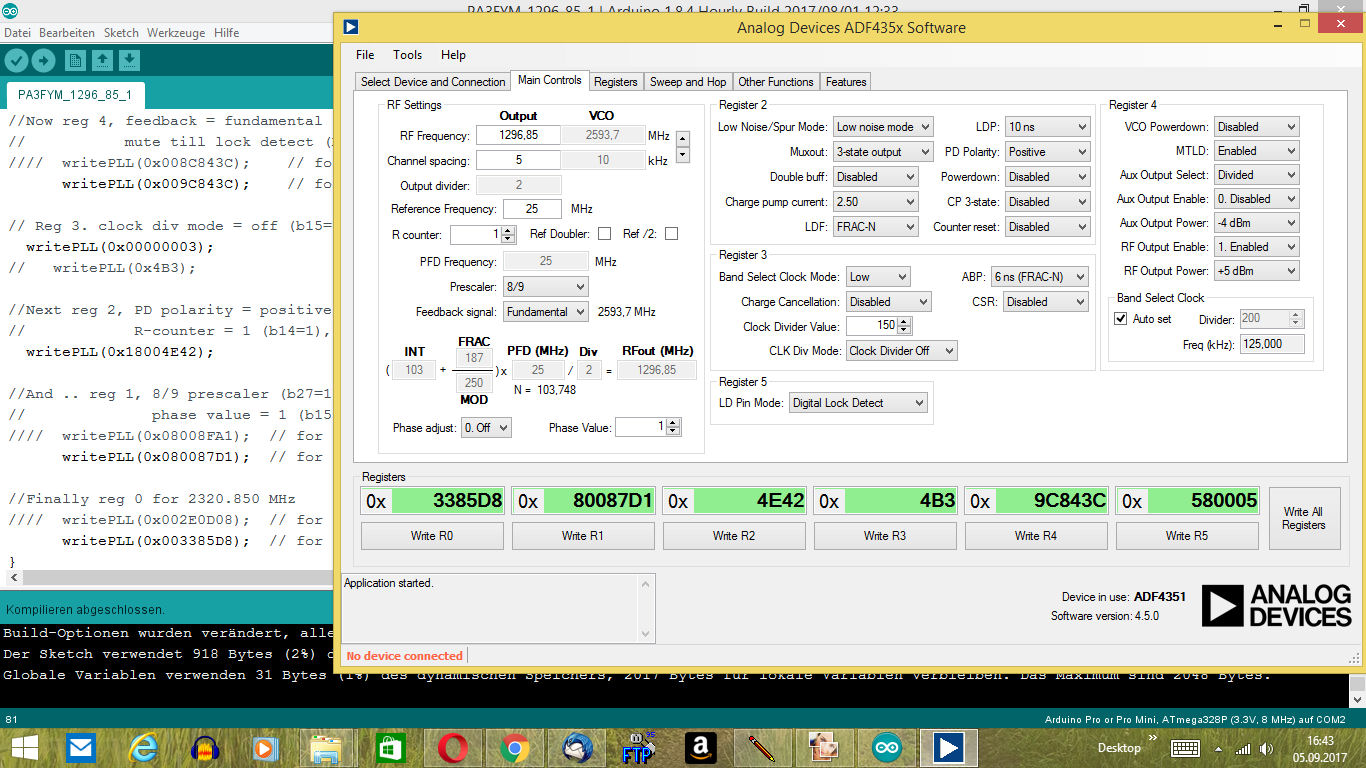Click the R counter spinner field
Image resolution: width=1366 pixels, height=768 pixels.
point(482,234)
